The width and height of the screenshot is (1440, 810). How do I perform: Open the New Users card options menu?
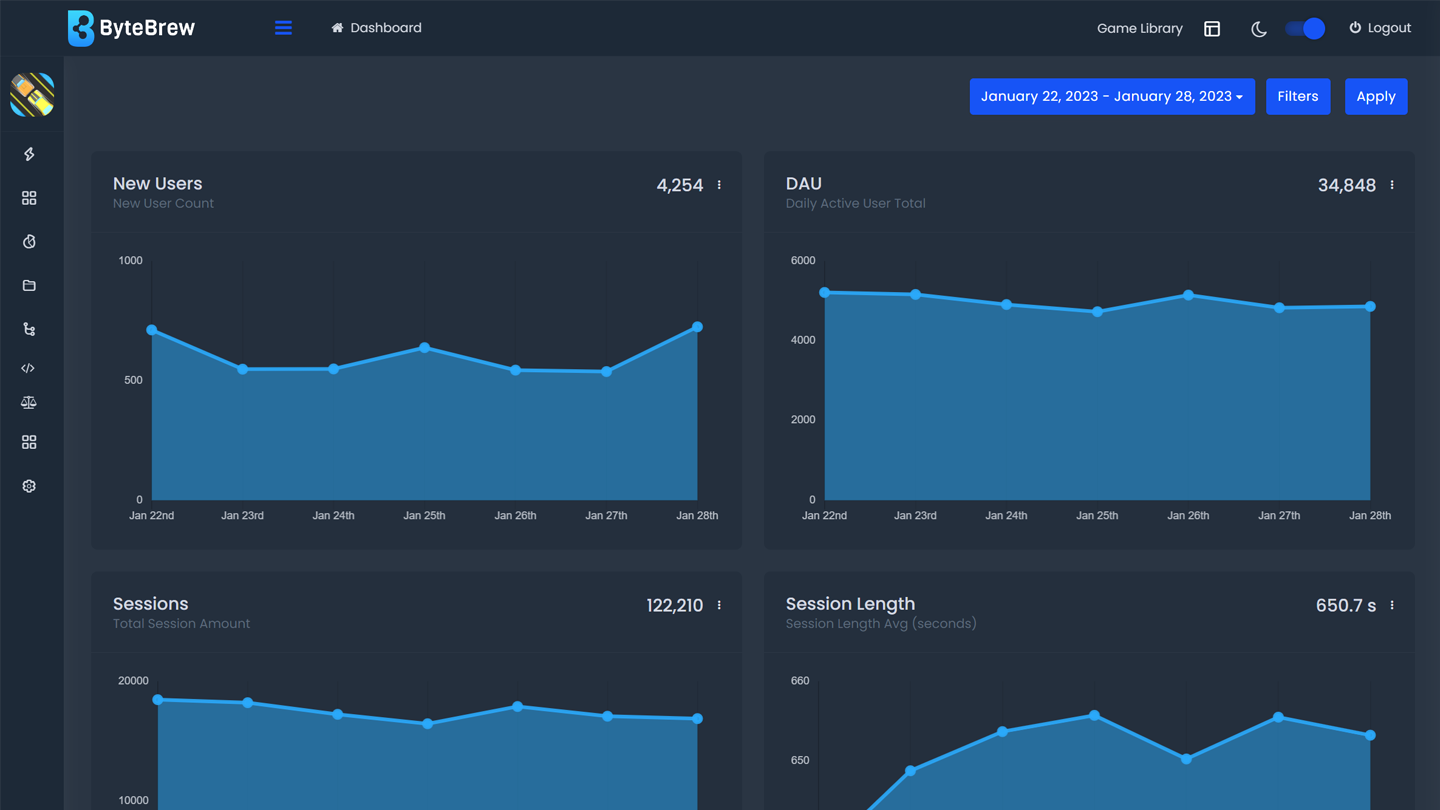coord(719,185)
